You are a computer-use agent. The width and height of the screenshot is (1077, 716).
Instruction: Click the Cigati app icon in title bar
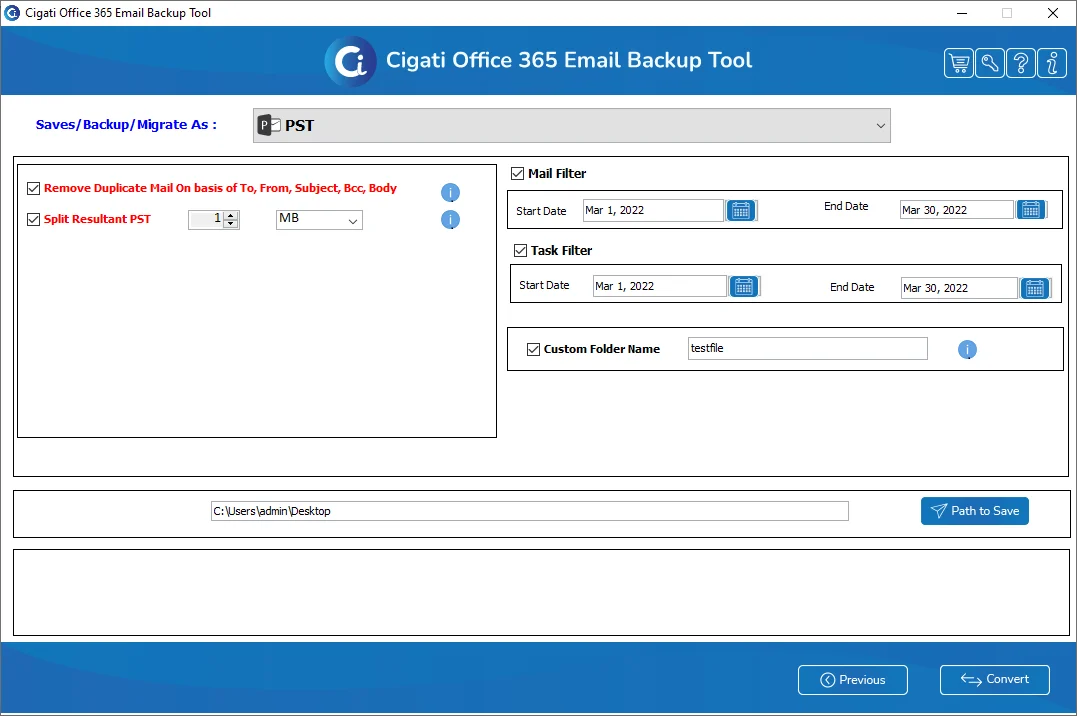[x=12, y=12]
